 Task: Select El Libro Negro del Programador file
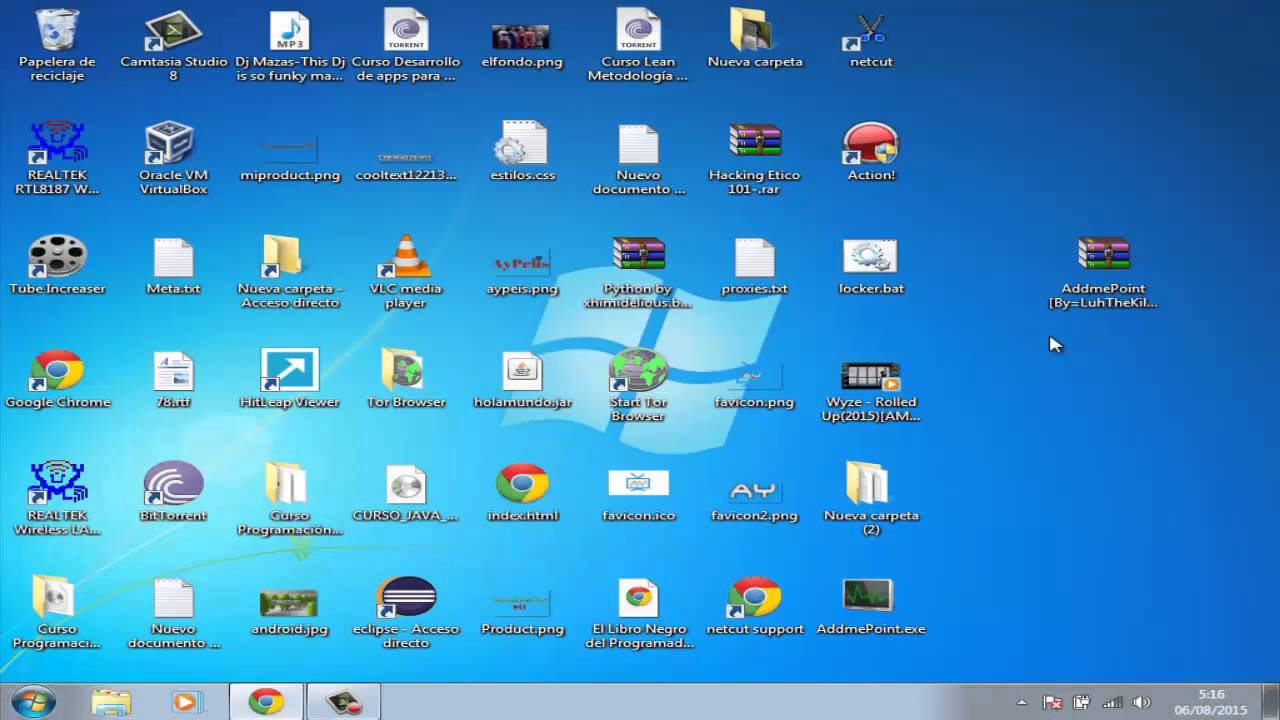pyautogui.click(x=638, y=598)
